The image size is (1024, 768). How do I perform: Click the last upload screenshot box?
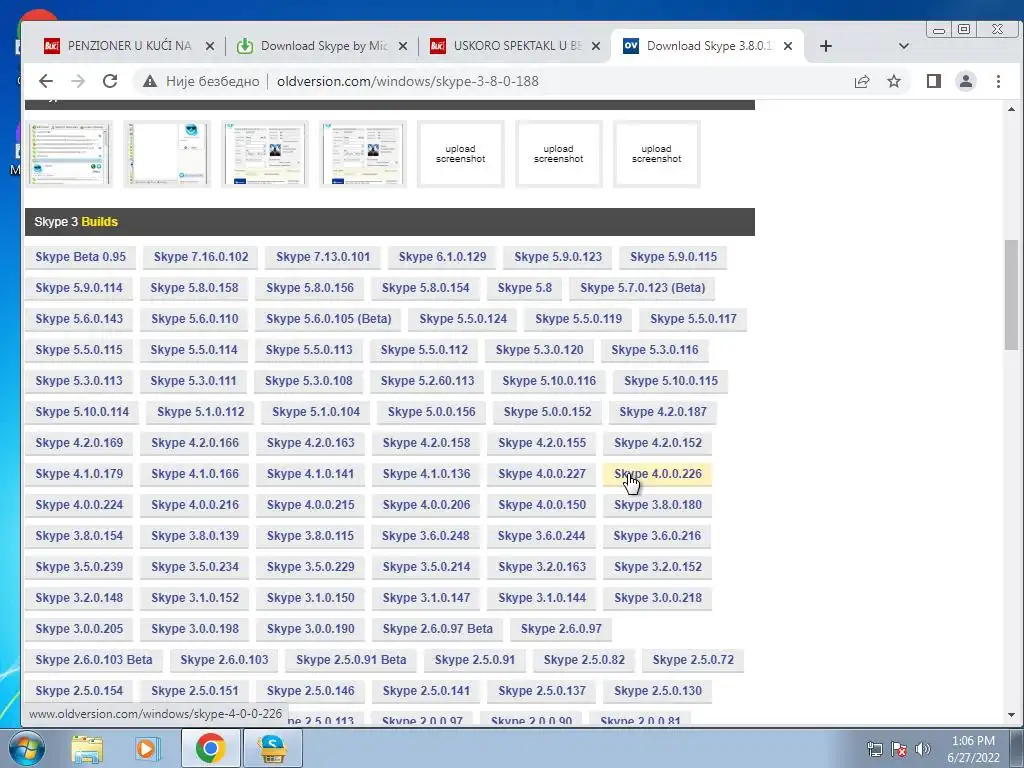(x=656, y=154)
